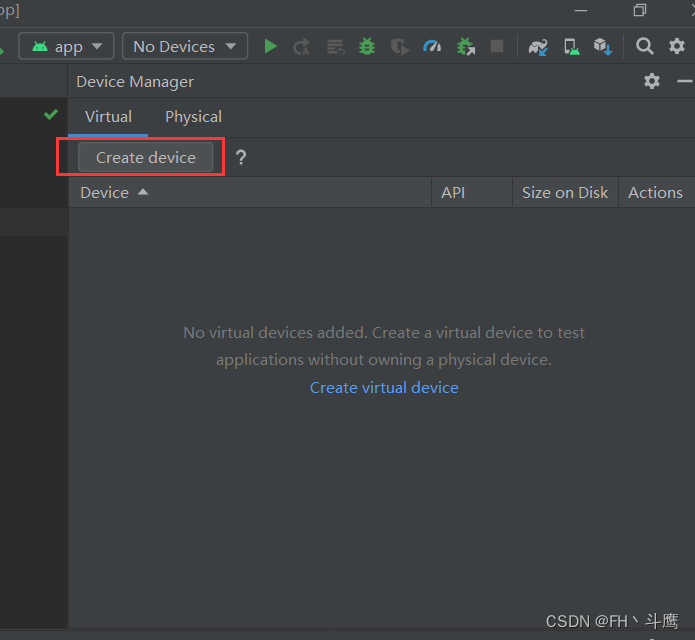Screen dimensions: 695x640
Task: Click the Create device button
Action: point(146,157)
